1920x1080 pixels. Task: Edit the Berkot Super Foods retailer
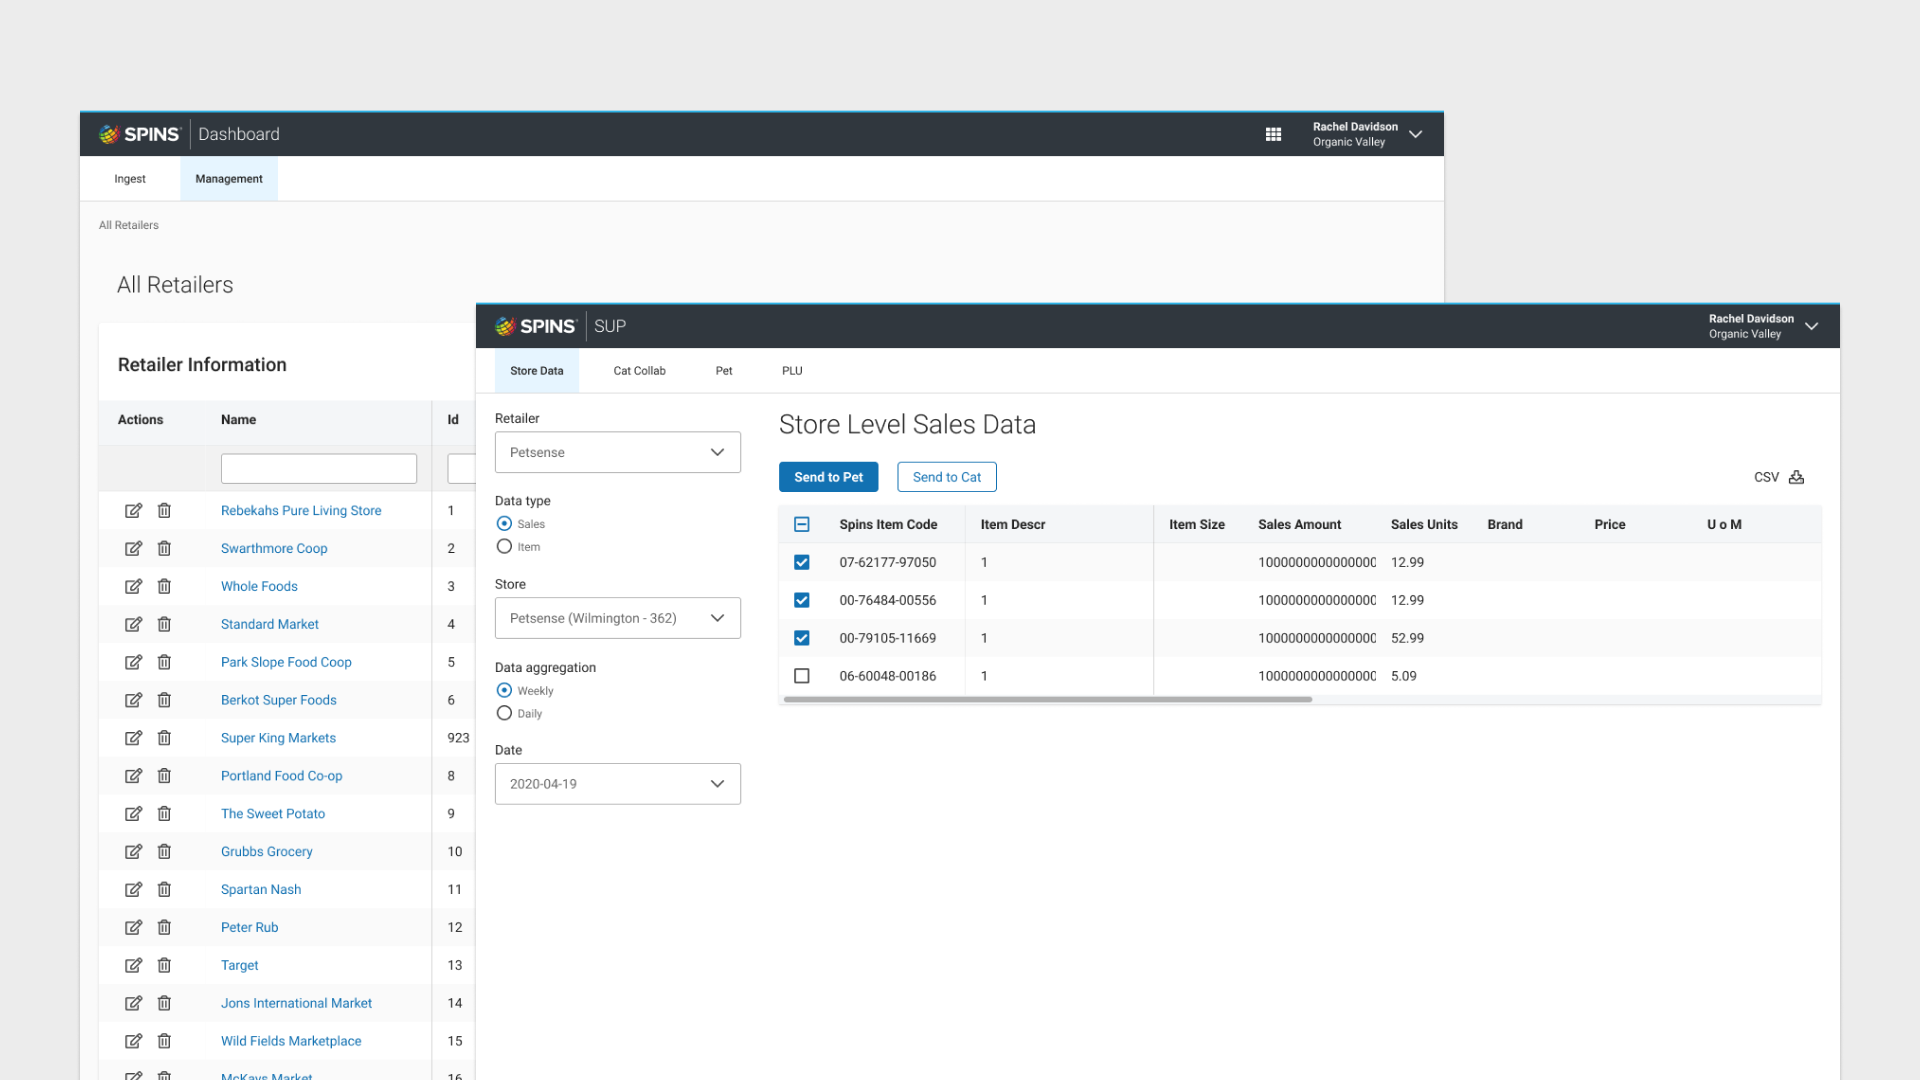133,700
